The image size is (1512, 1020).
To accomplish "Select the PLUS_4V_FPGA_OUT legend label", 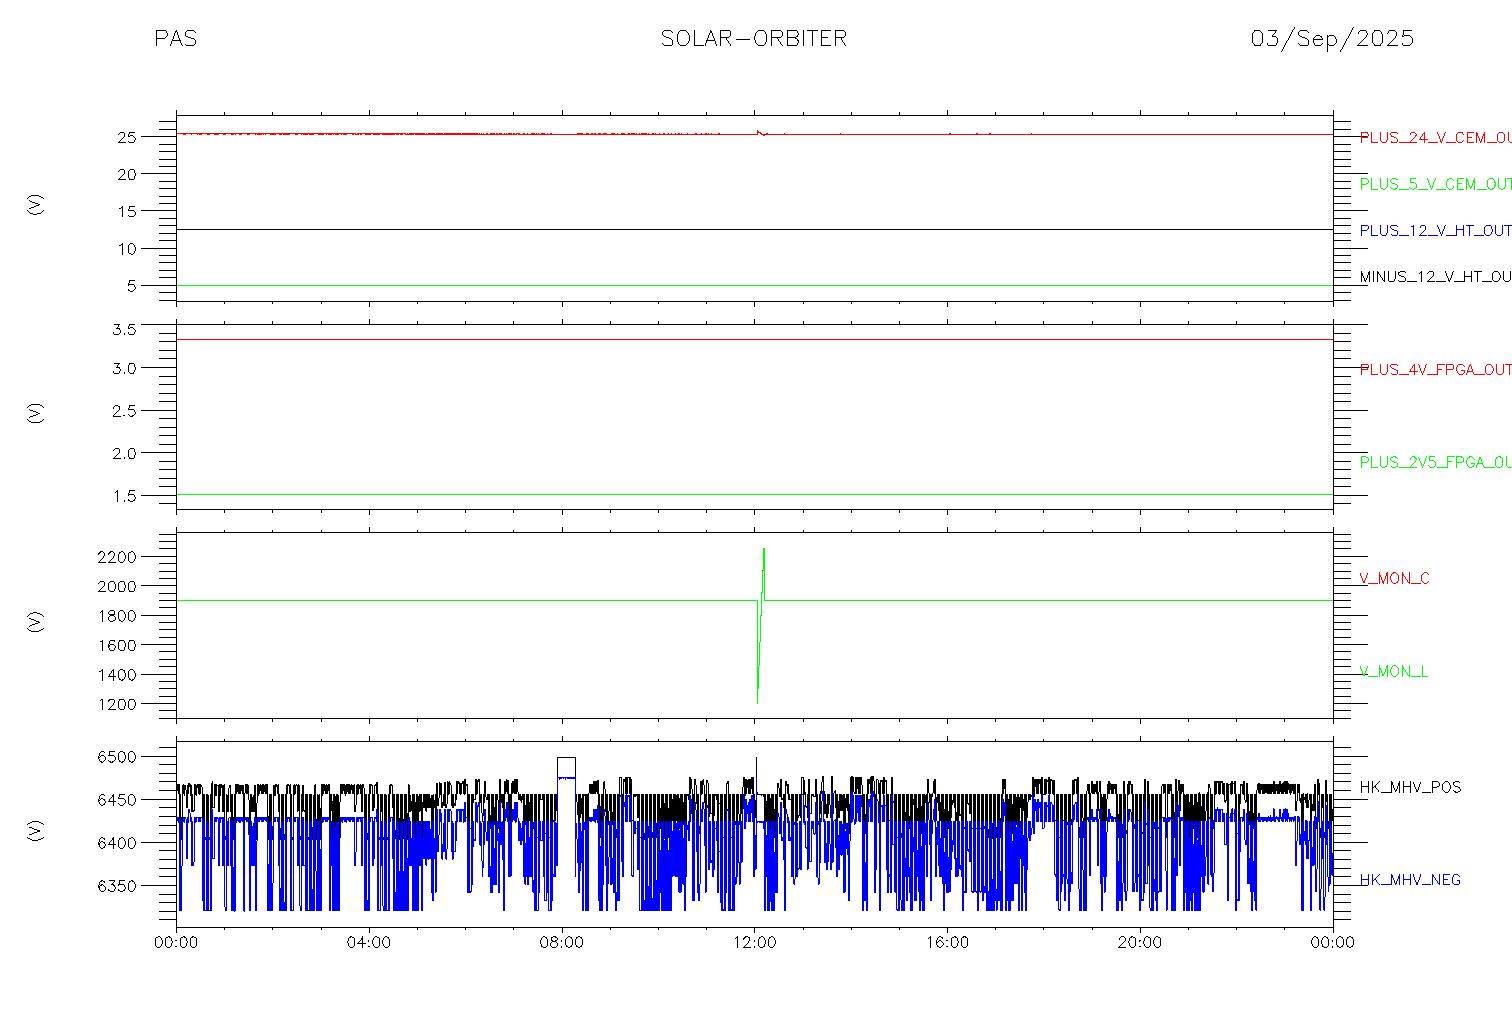I will pyautogui.click(x=1435, y=370).
